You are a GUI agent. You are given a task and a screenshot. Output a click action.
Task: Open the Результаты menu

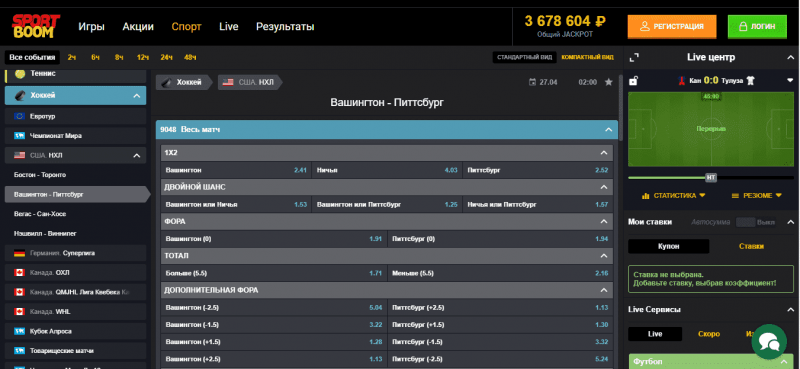point(285,27)
